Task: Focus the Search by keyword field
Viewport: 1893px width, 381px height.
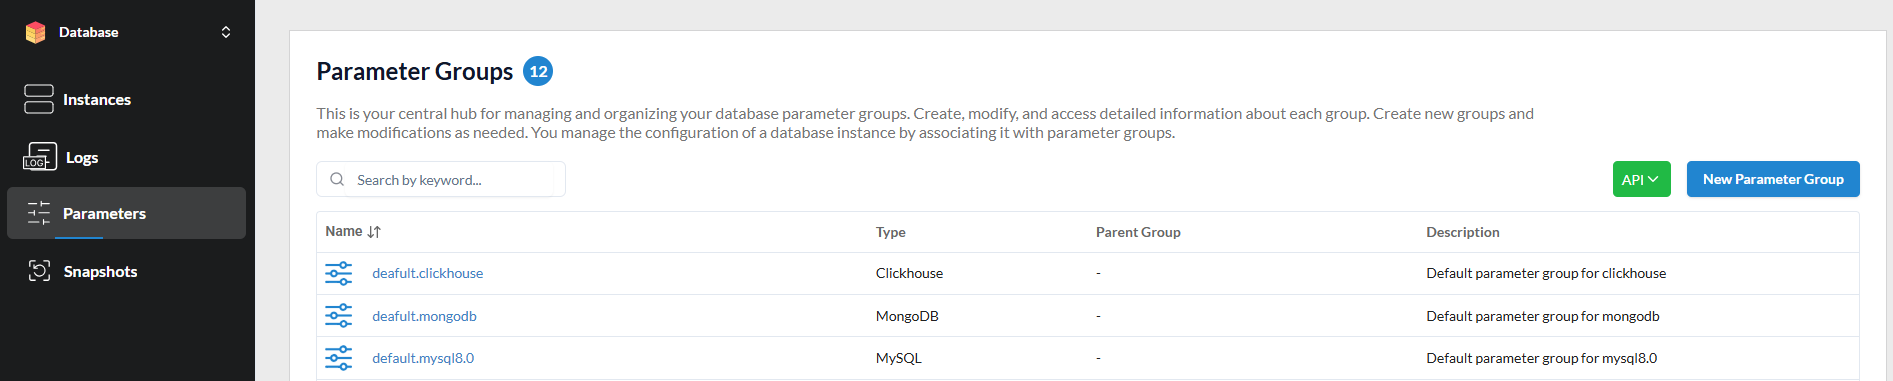Action: coord(441,179)
